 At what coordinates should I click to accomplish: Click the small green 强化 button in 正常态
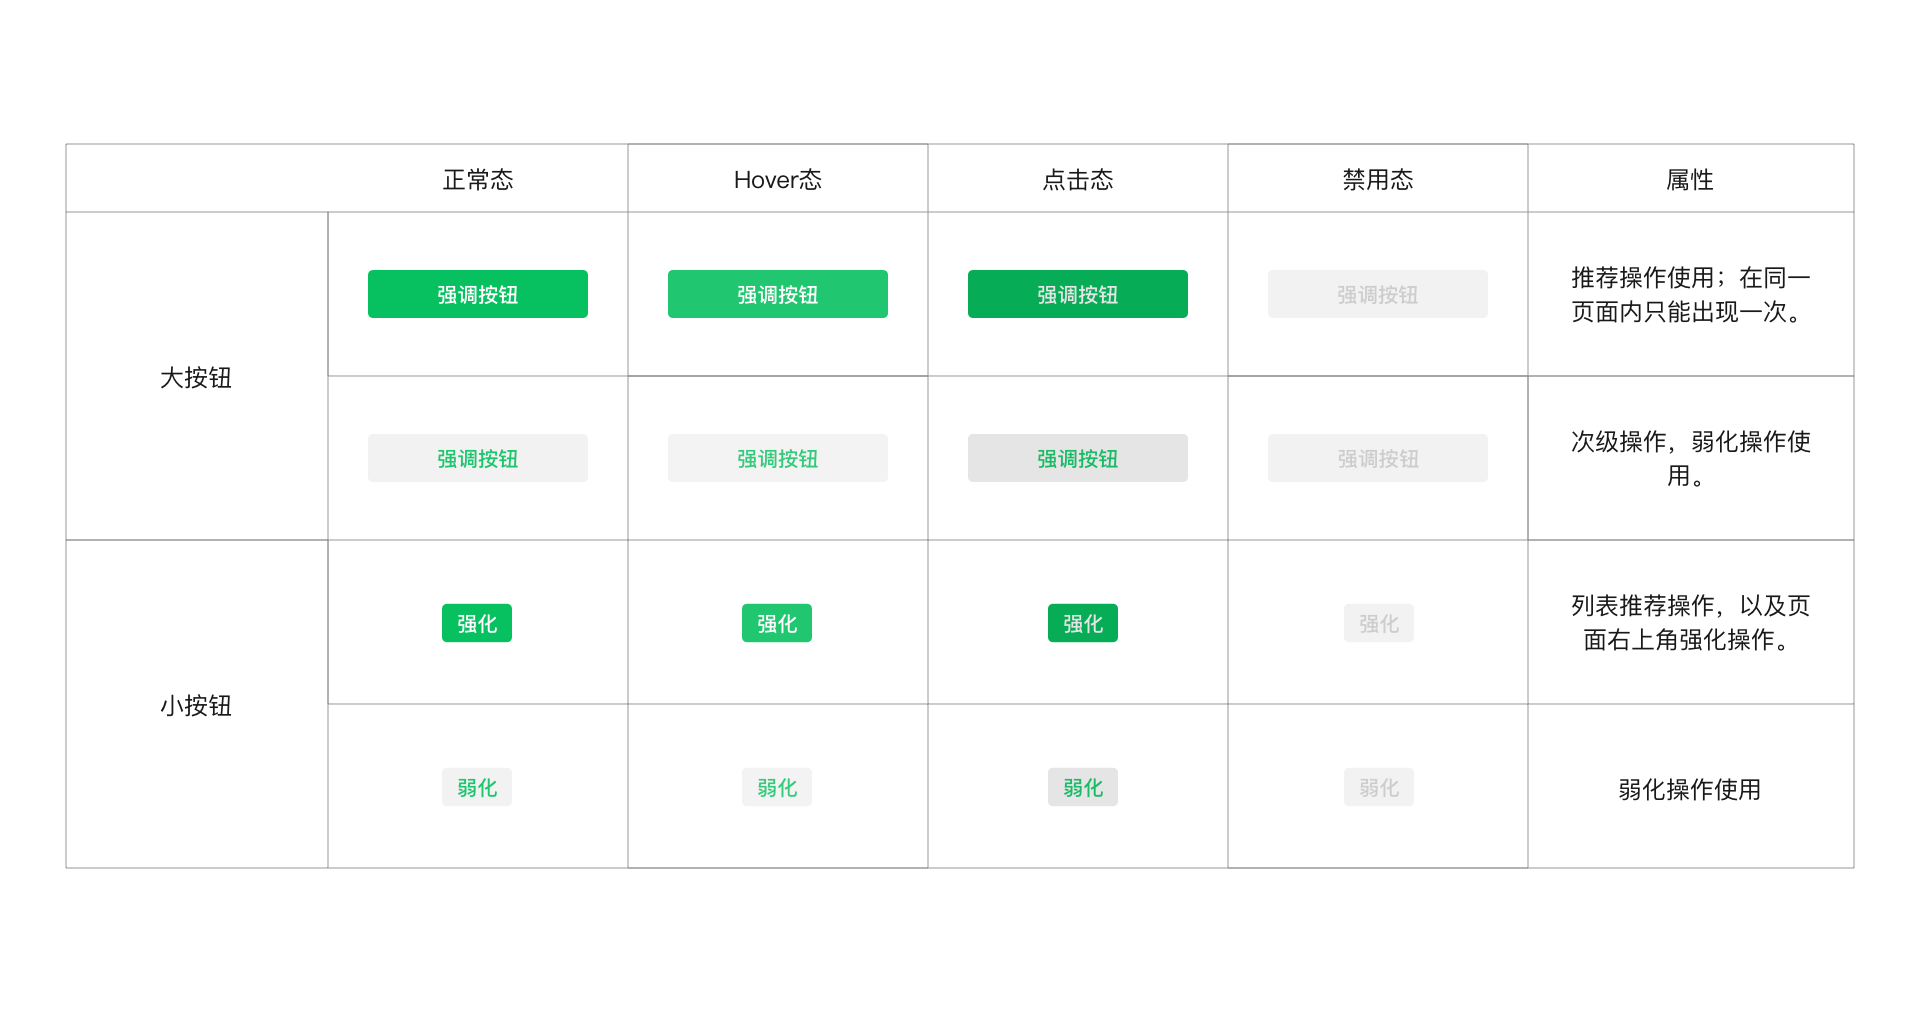pyautogui.click(x=477, y=622)
